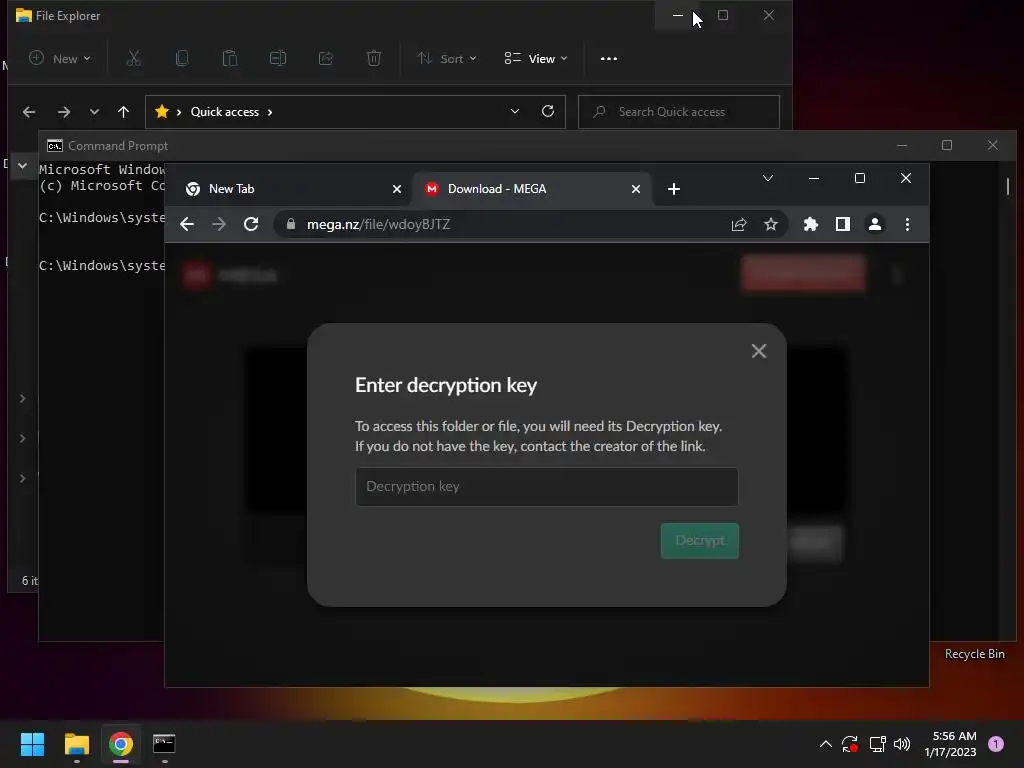Open the Windows Start menu

(32, 744)
